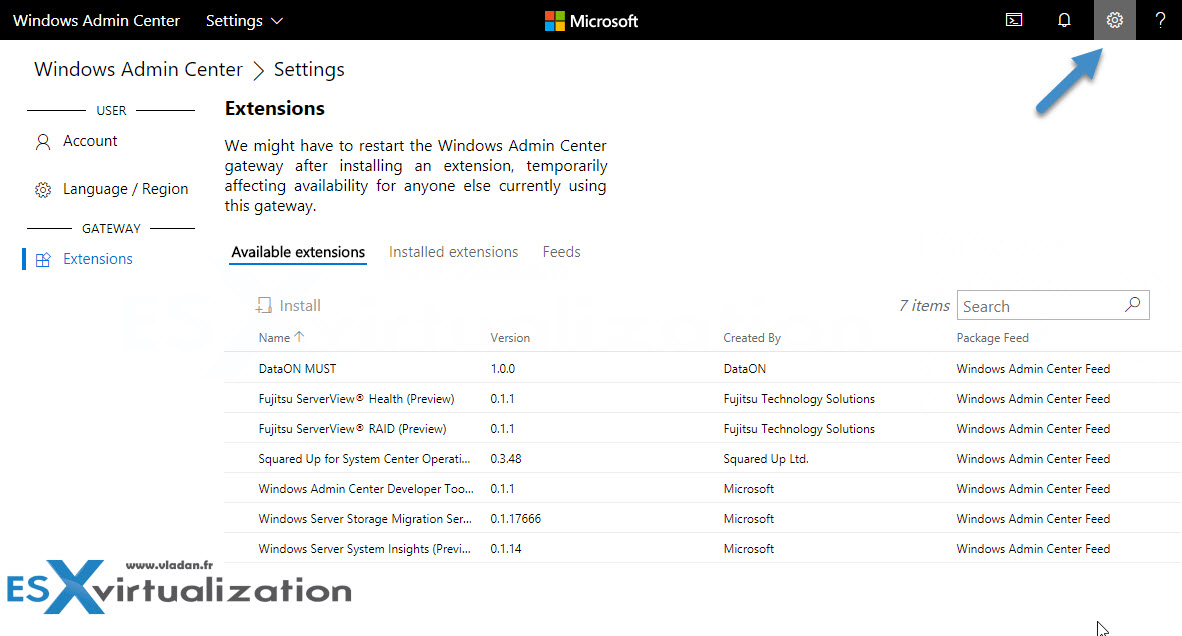The image size is (1182, 636).
Task: Select Extensions in sidebar
Action: (x=97, y=259)
